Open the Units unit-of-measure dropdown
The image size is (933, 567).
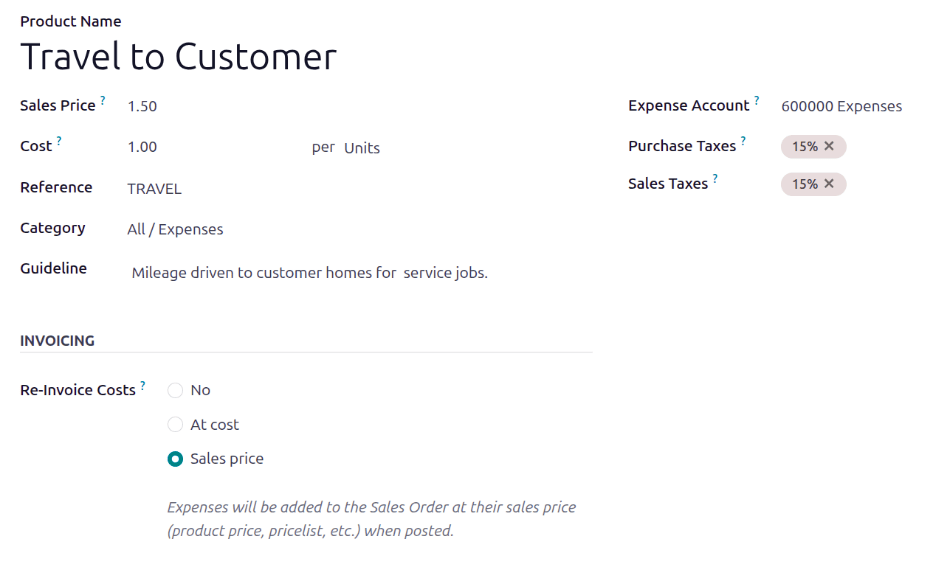click(362, 148)
